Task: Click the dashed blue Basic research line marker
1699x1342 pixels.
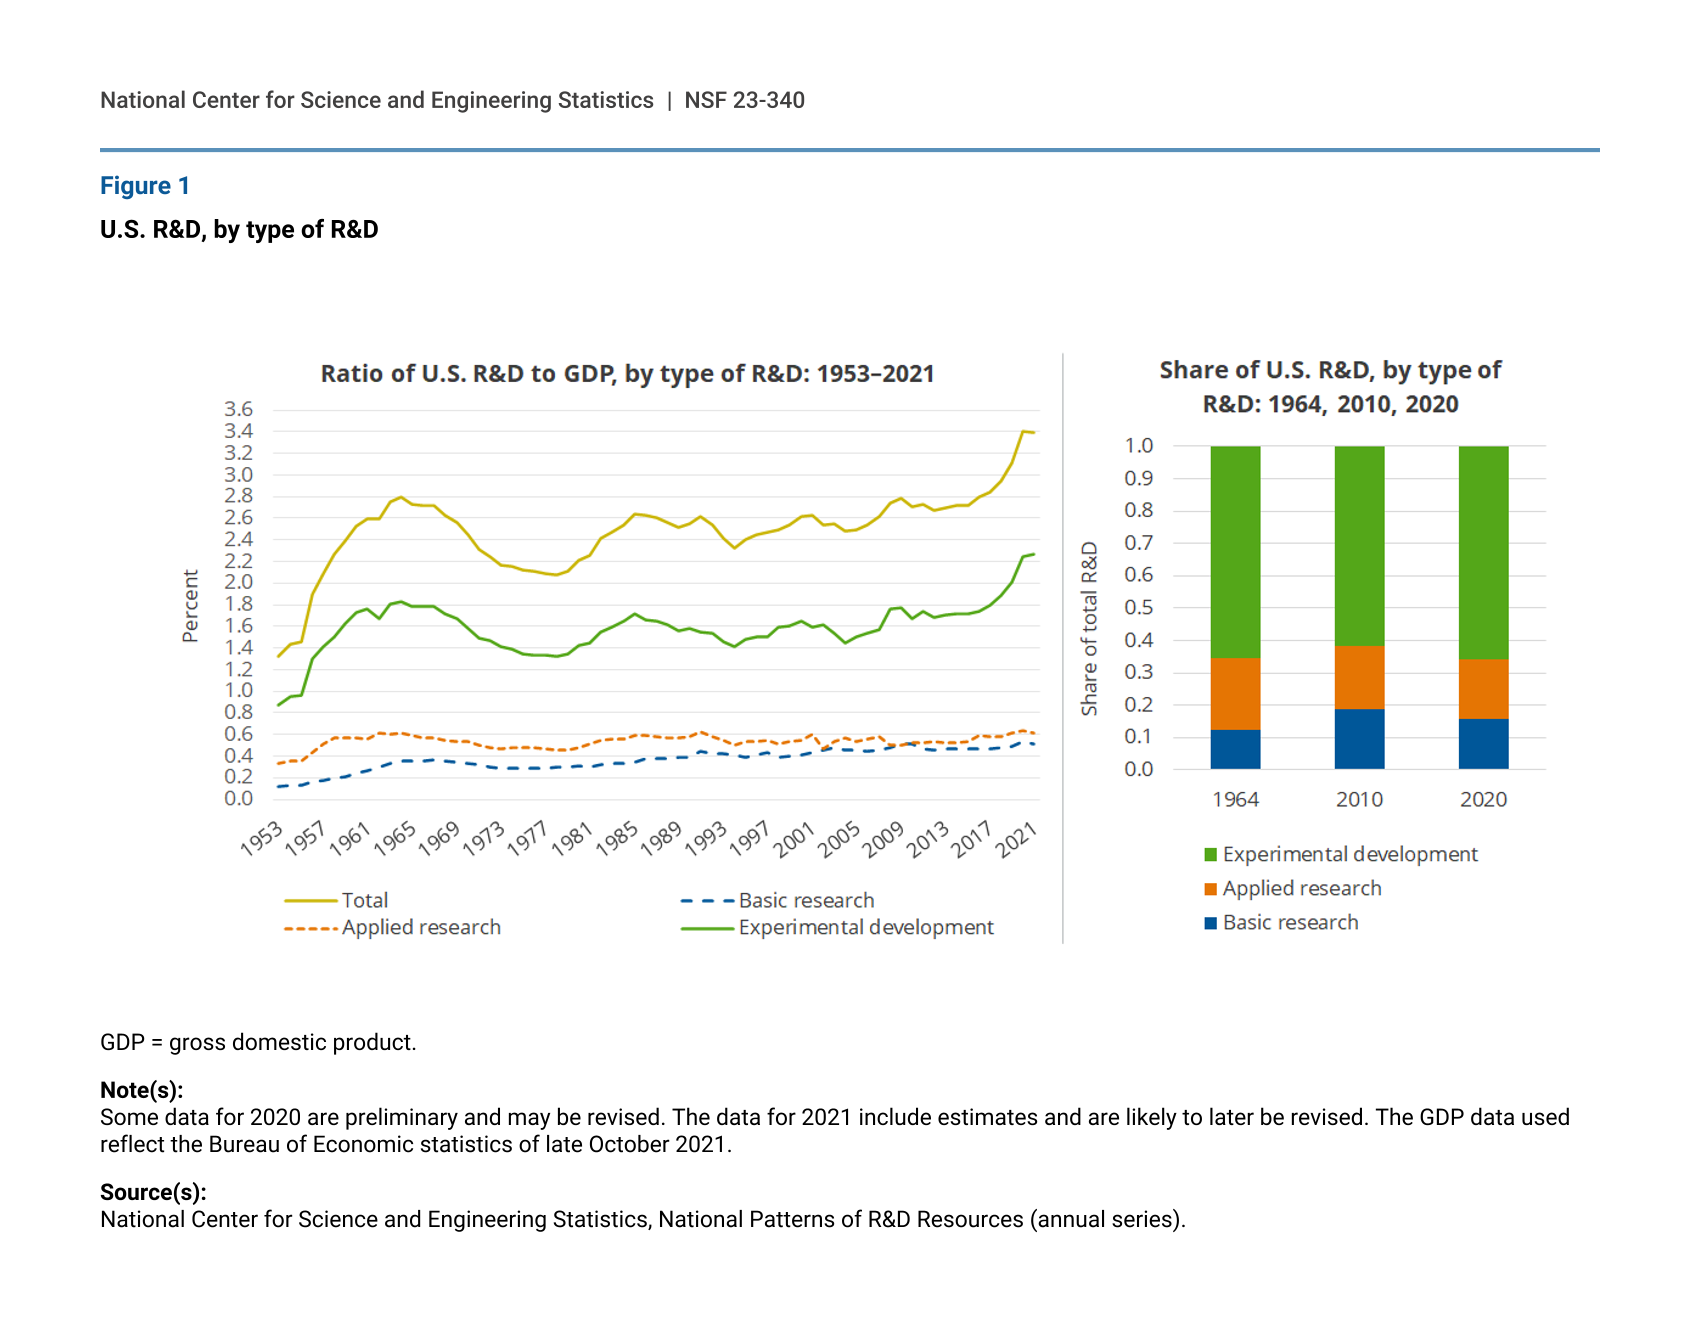Action: pyautogui.click(x=707, y=901)
